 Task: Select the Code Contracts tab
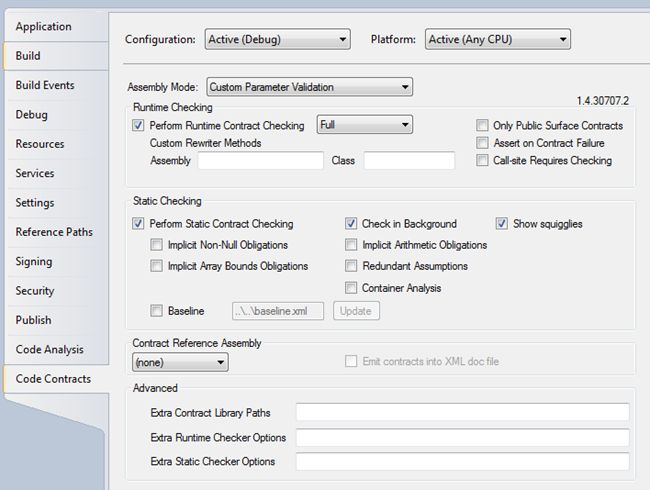pyautogui.click(x=56, y=378)
